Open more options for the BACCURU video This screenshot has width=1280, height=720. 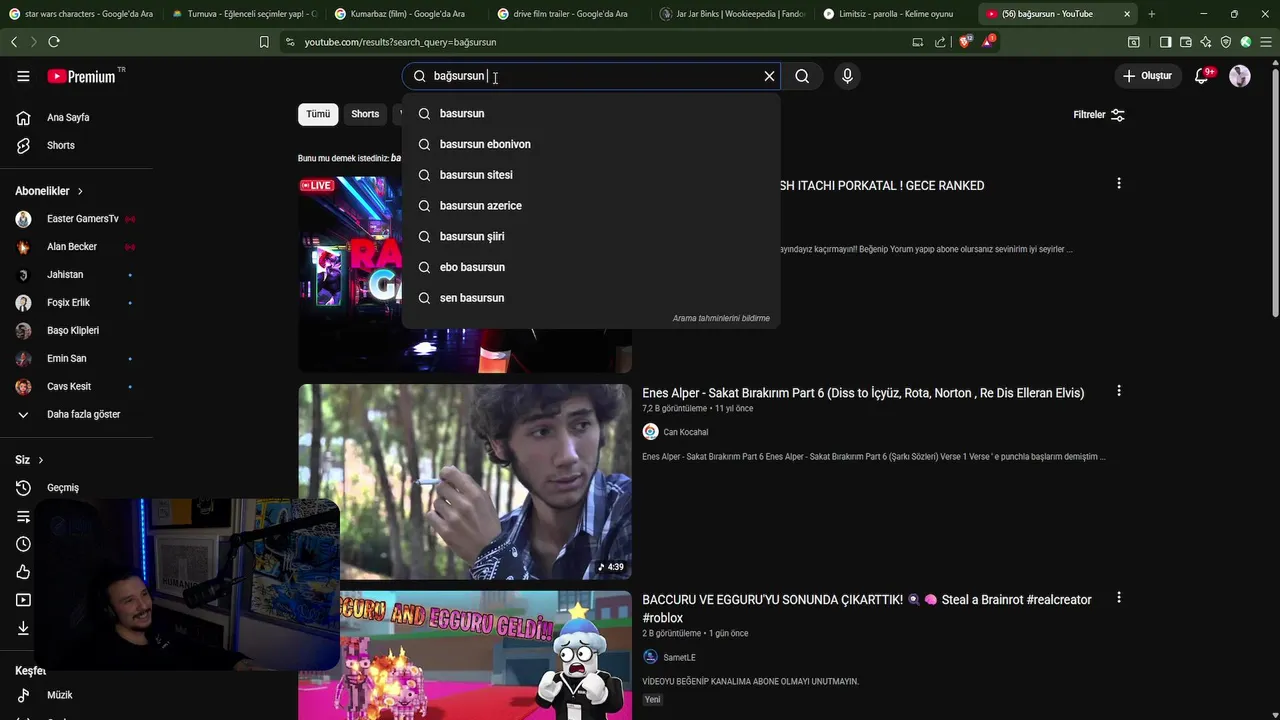(1118, 598)
